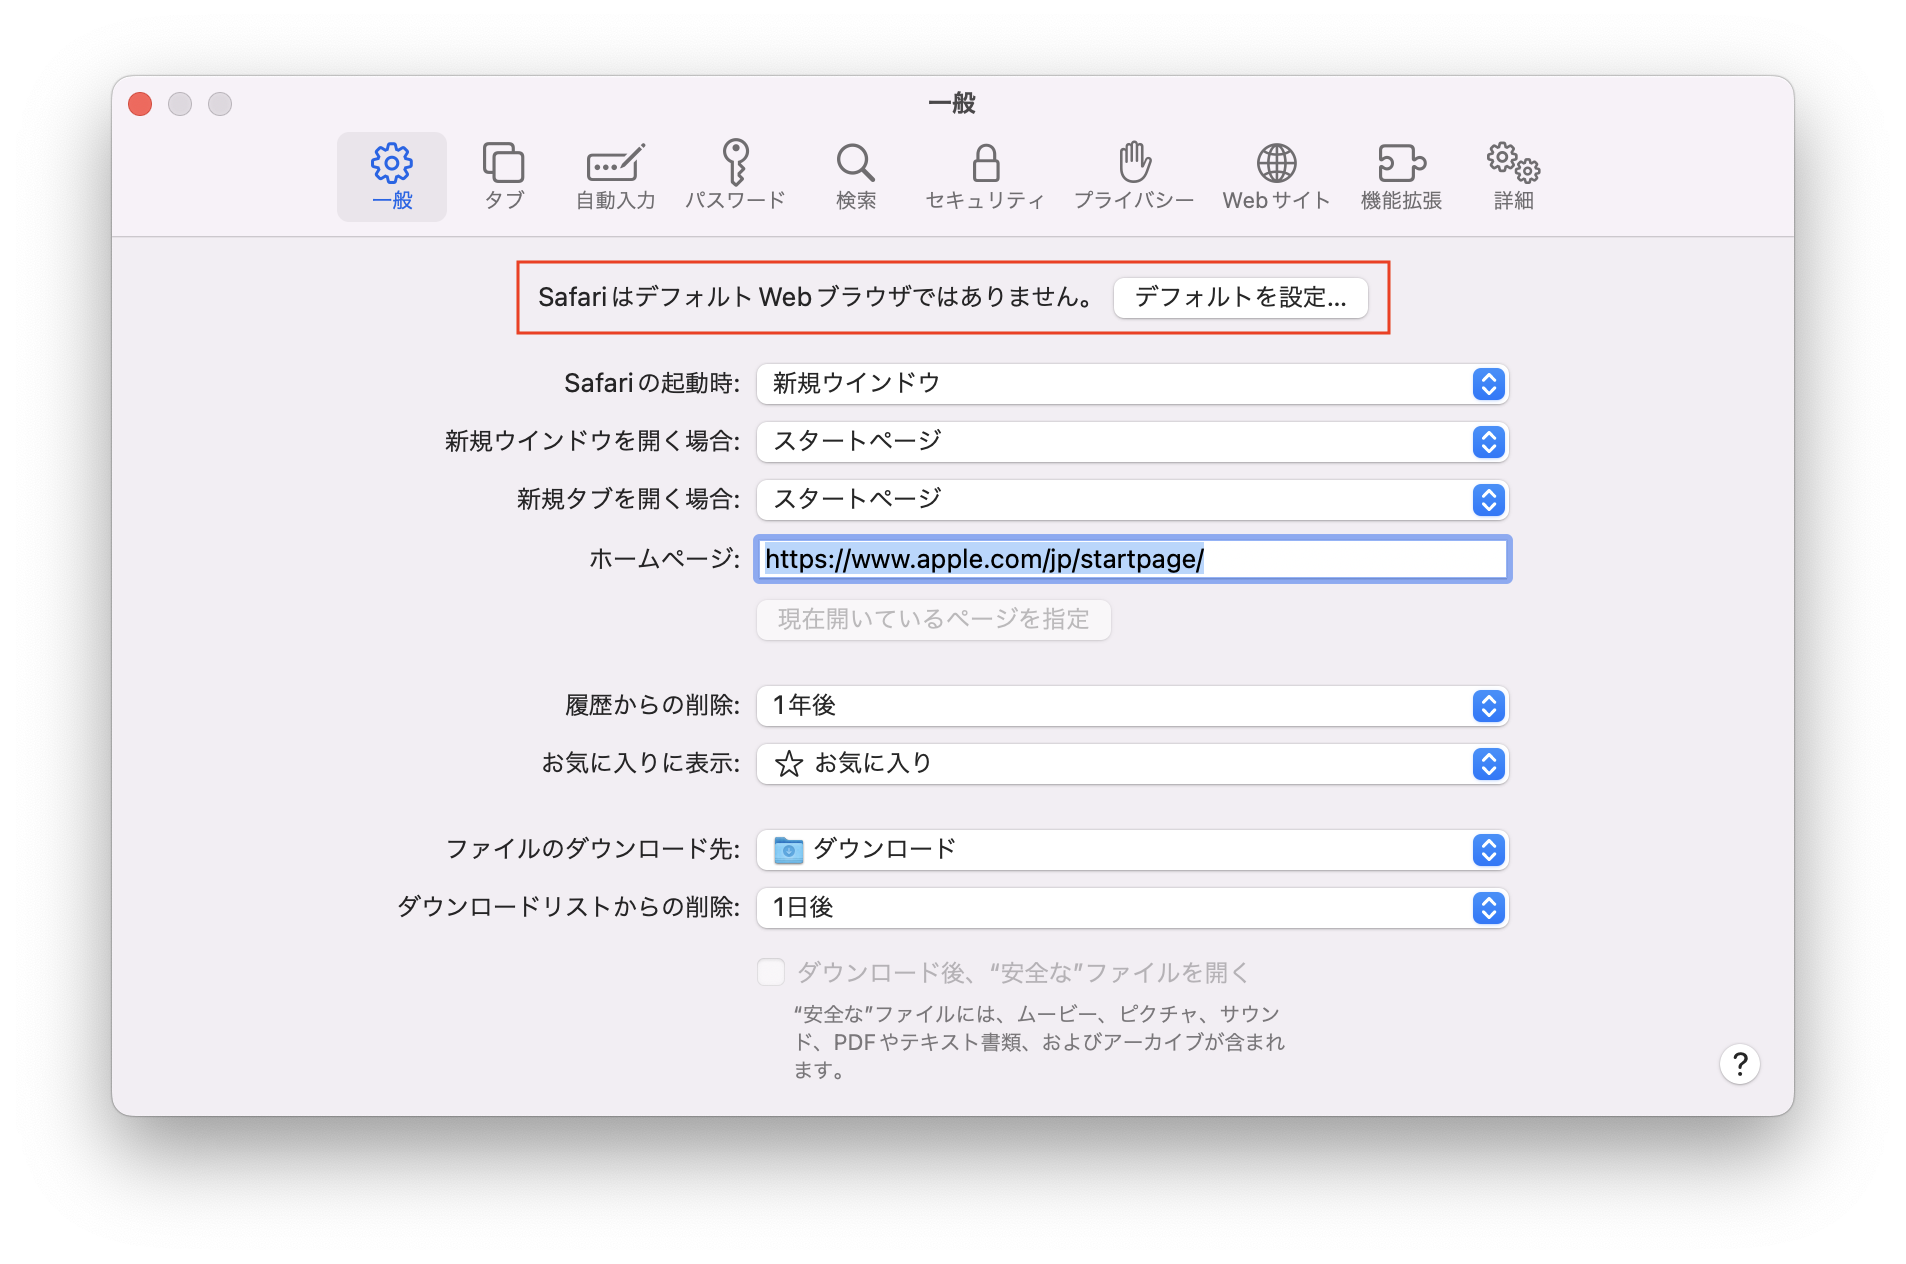The image size is (1906, 1264).
Task: Open the 履歴からの削除 dropdown
Action: click(1132, 706)
